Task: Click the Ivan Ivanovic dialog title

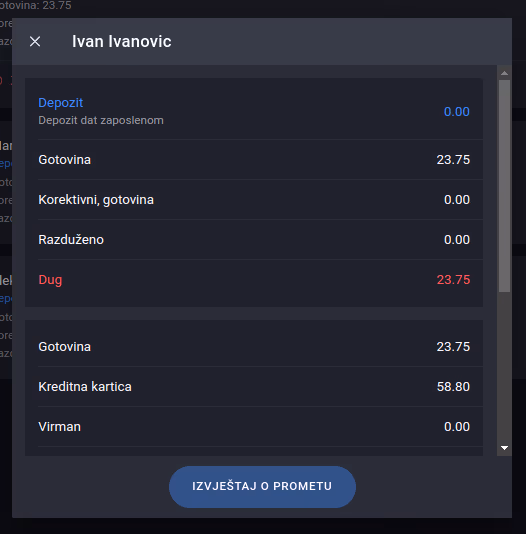Action: click(122, 42)
